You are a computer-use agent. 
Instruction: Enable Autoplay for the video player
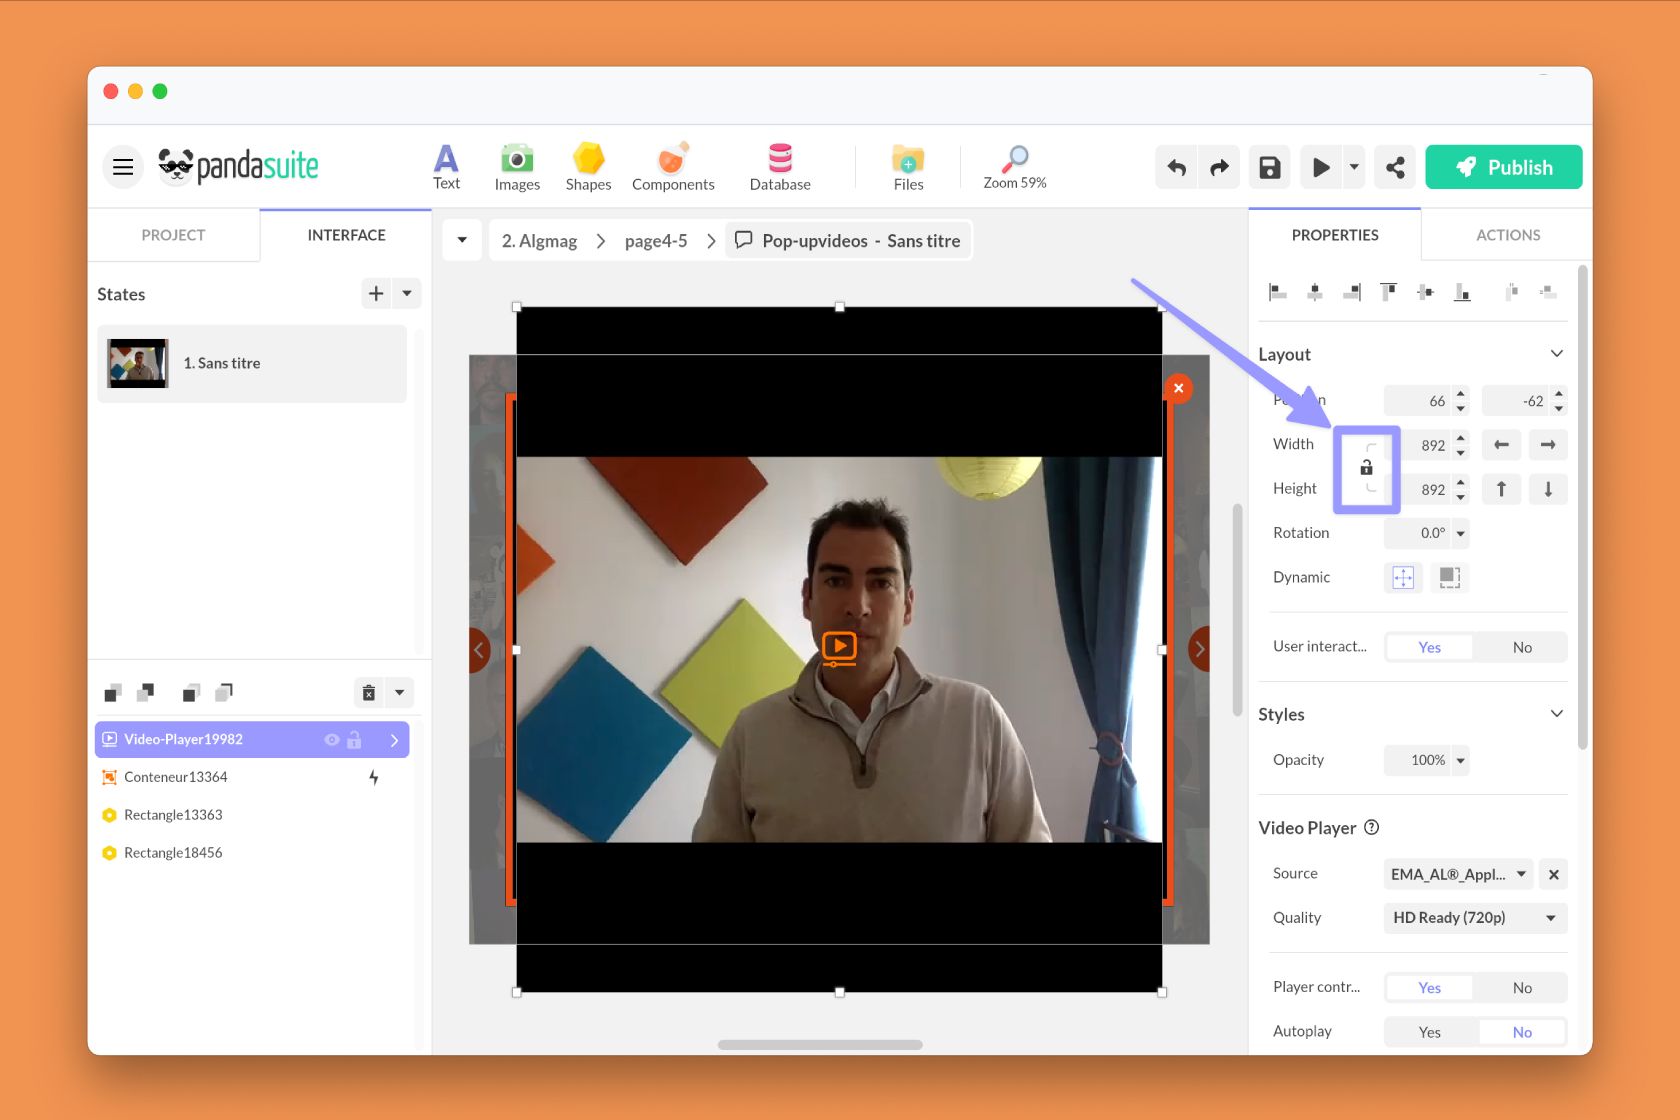1429,1031
